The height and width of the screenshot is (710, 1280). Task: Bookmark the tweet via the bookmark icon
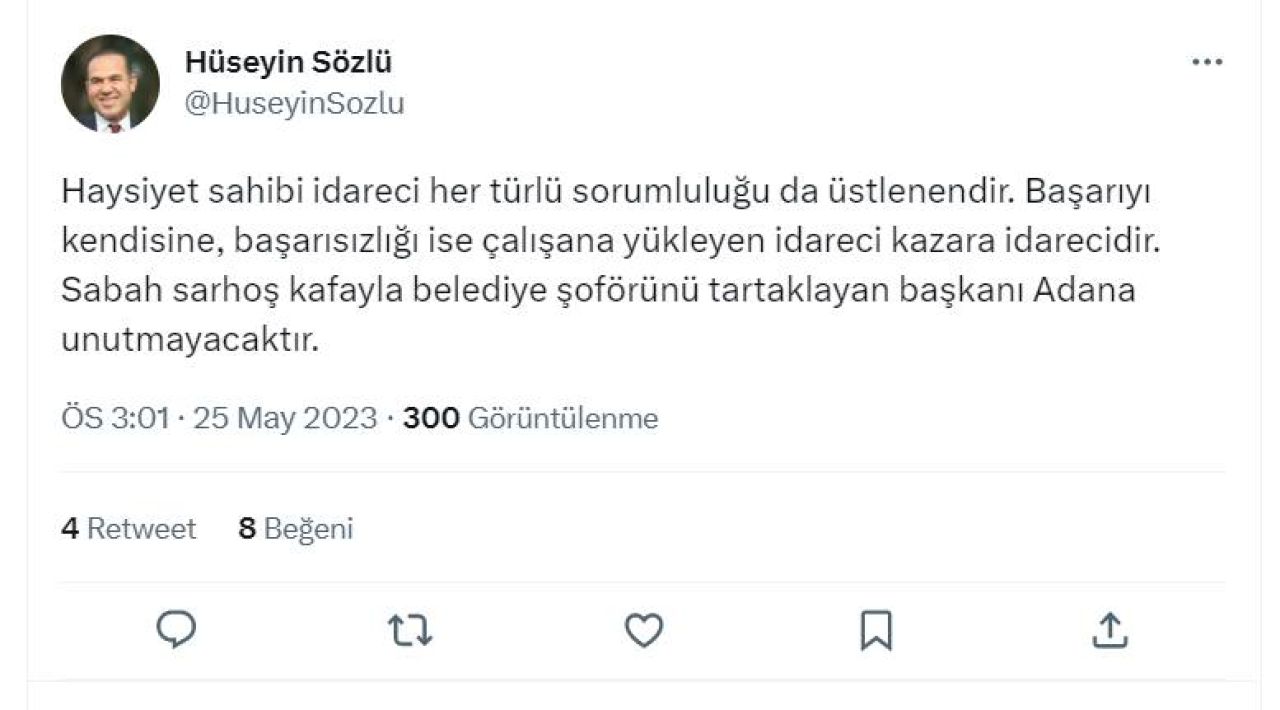878,630
